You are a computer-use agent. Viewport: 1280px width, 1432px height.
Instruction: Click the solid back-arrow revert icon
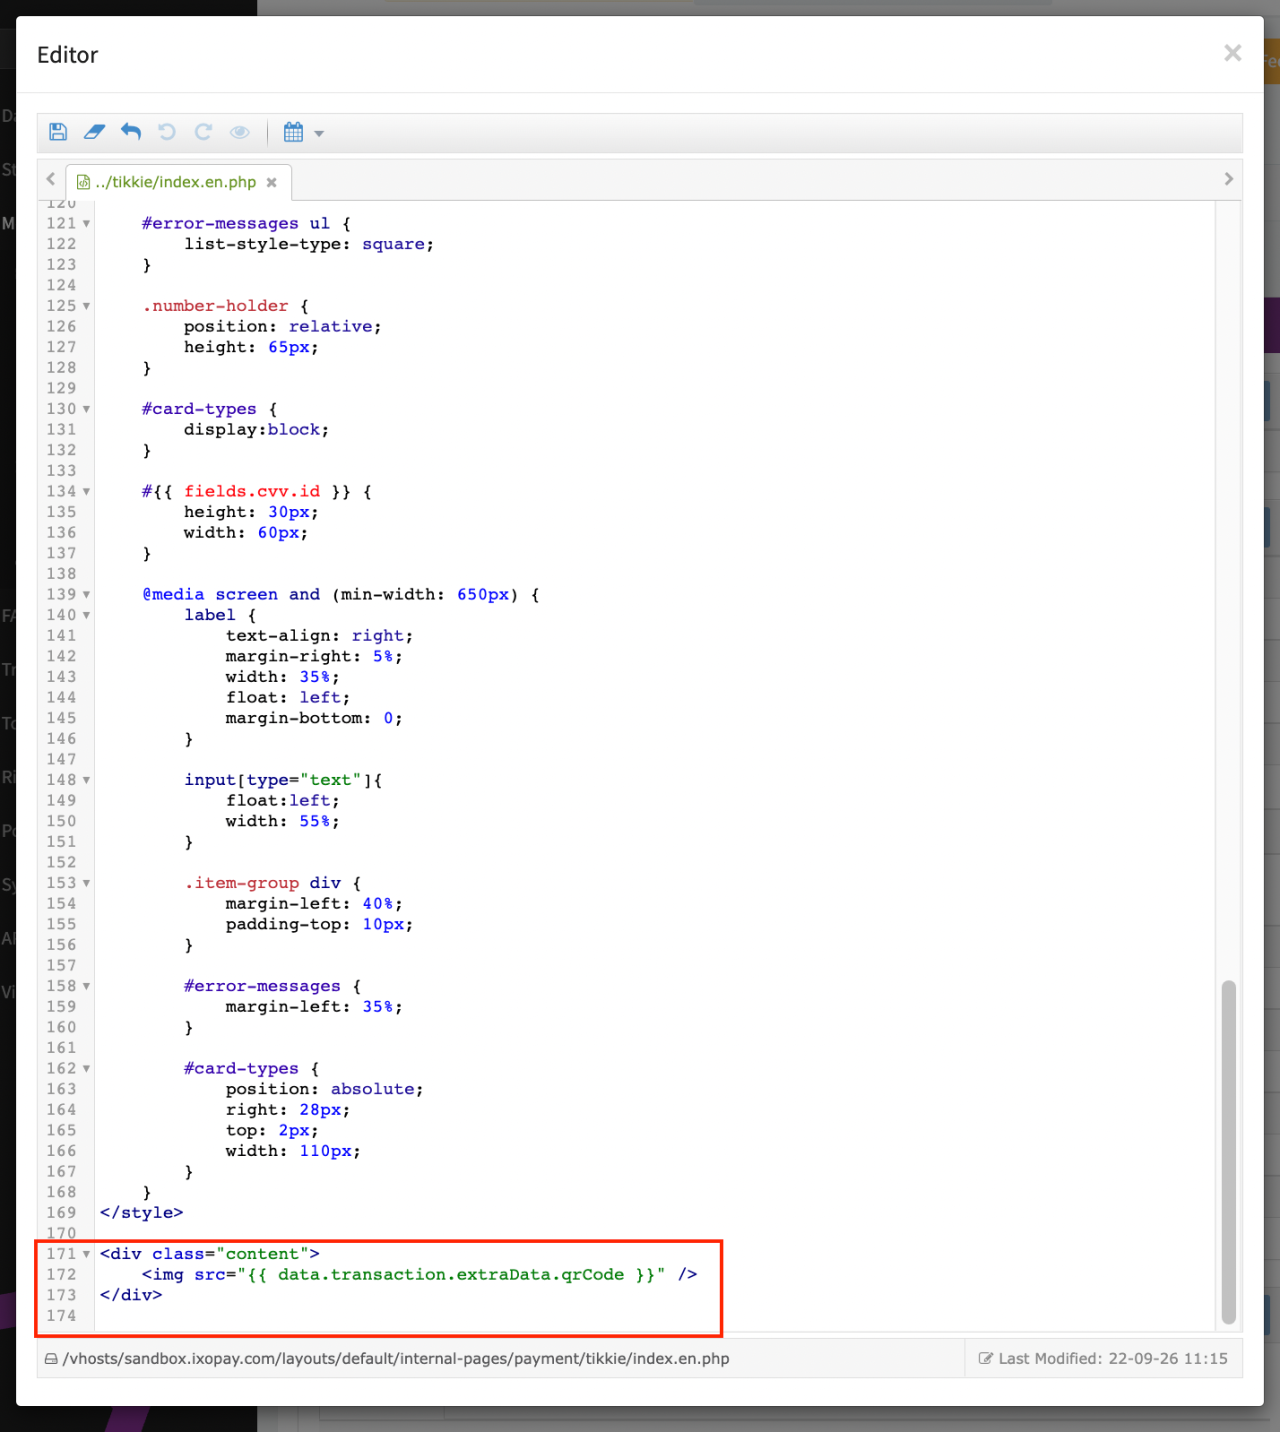click(x=131, y=132)
